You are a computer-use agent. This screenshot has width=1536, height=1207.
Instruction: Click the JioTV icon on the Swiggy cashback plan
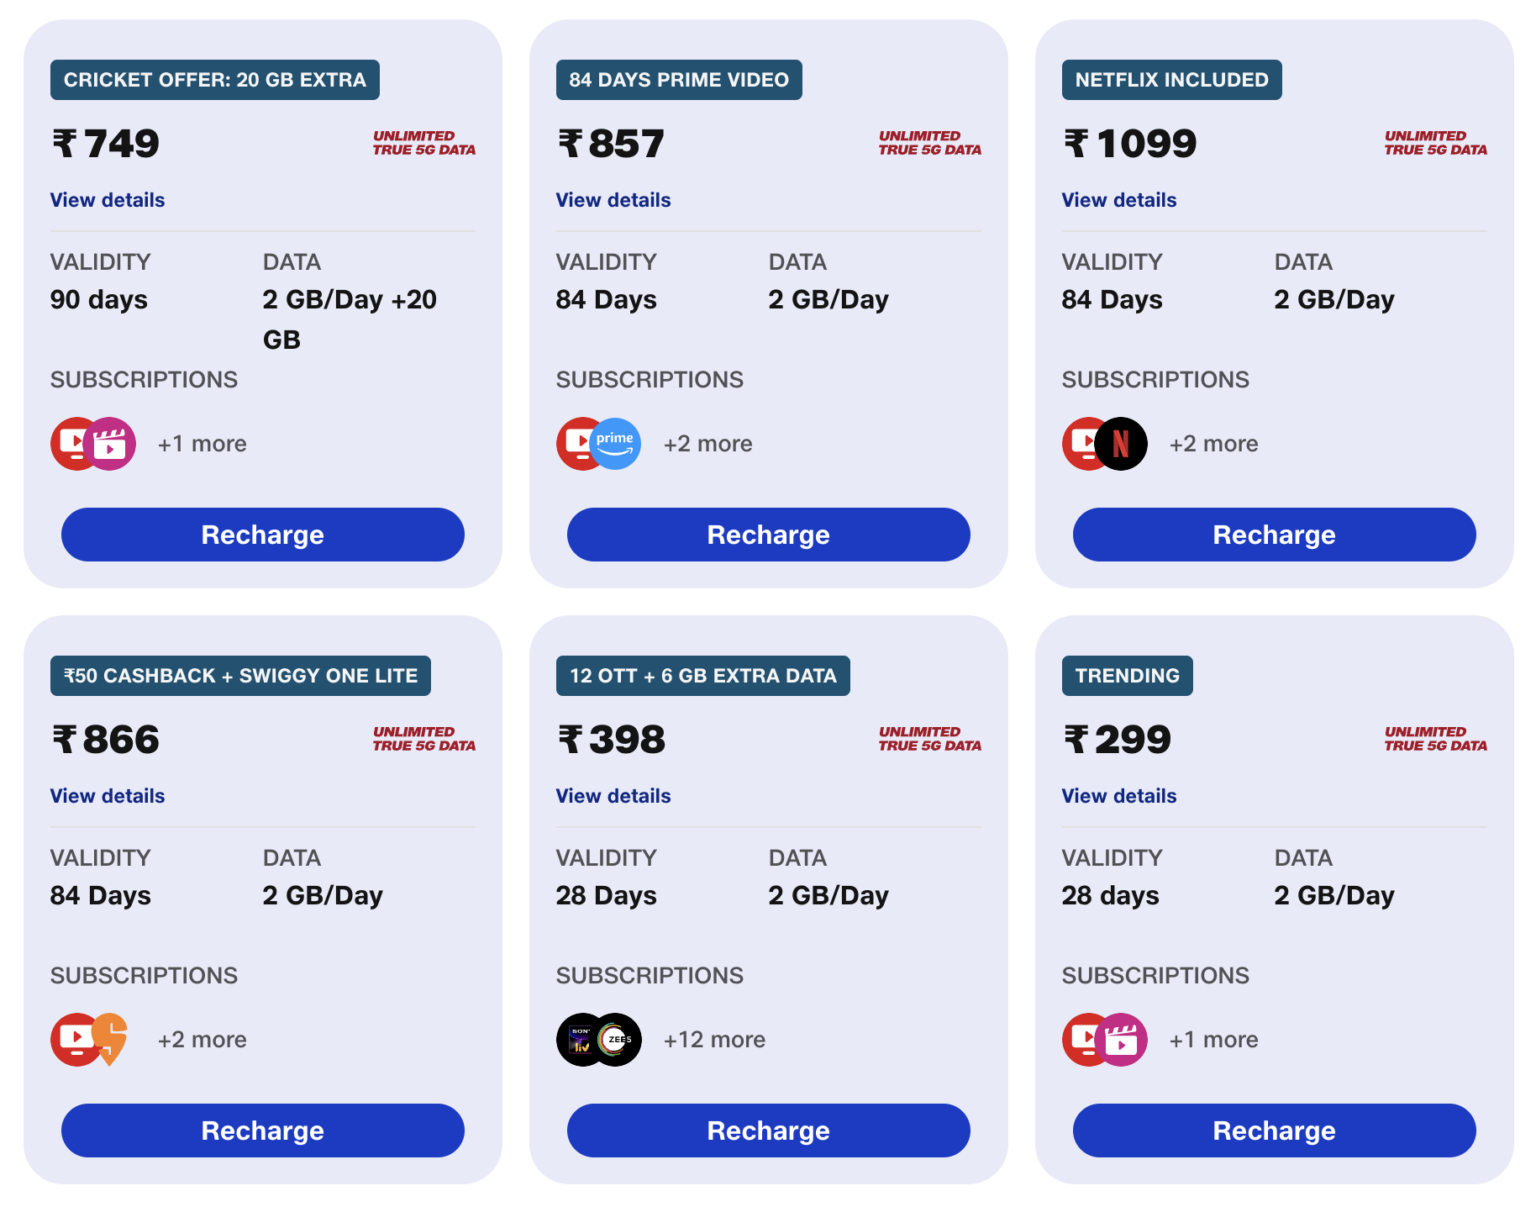point(75,1039)
